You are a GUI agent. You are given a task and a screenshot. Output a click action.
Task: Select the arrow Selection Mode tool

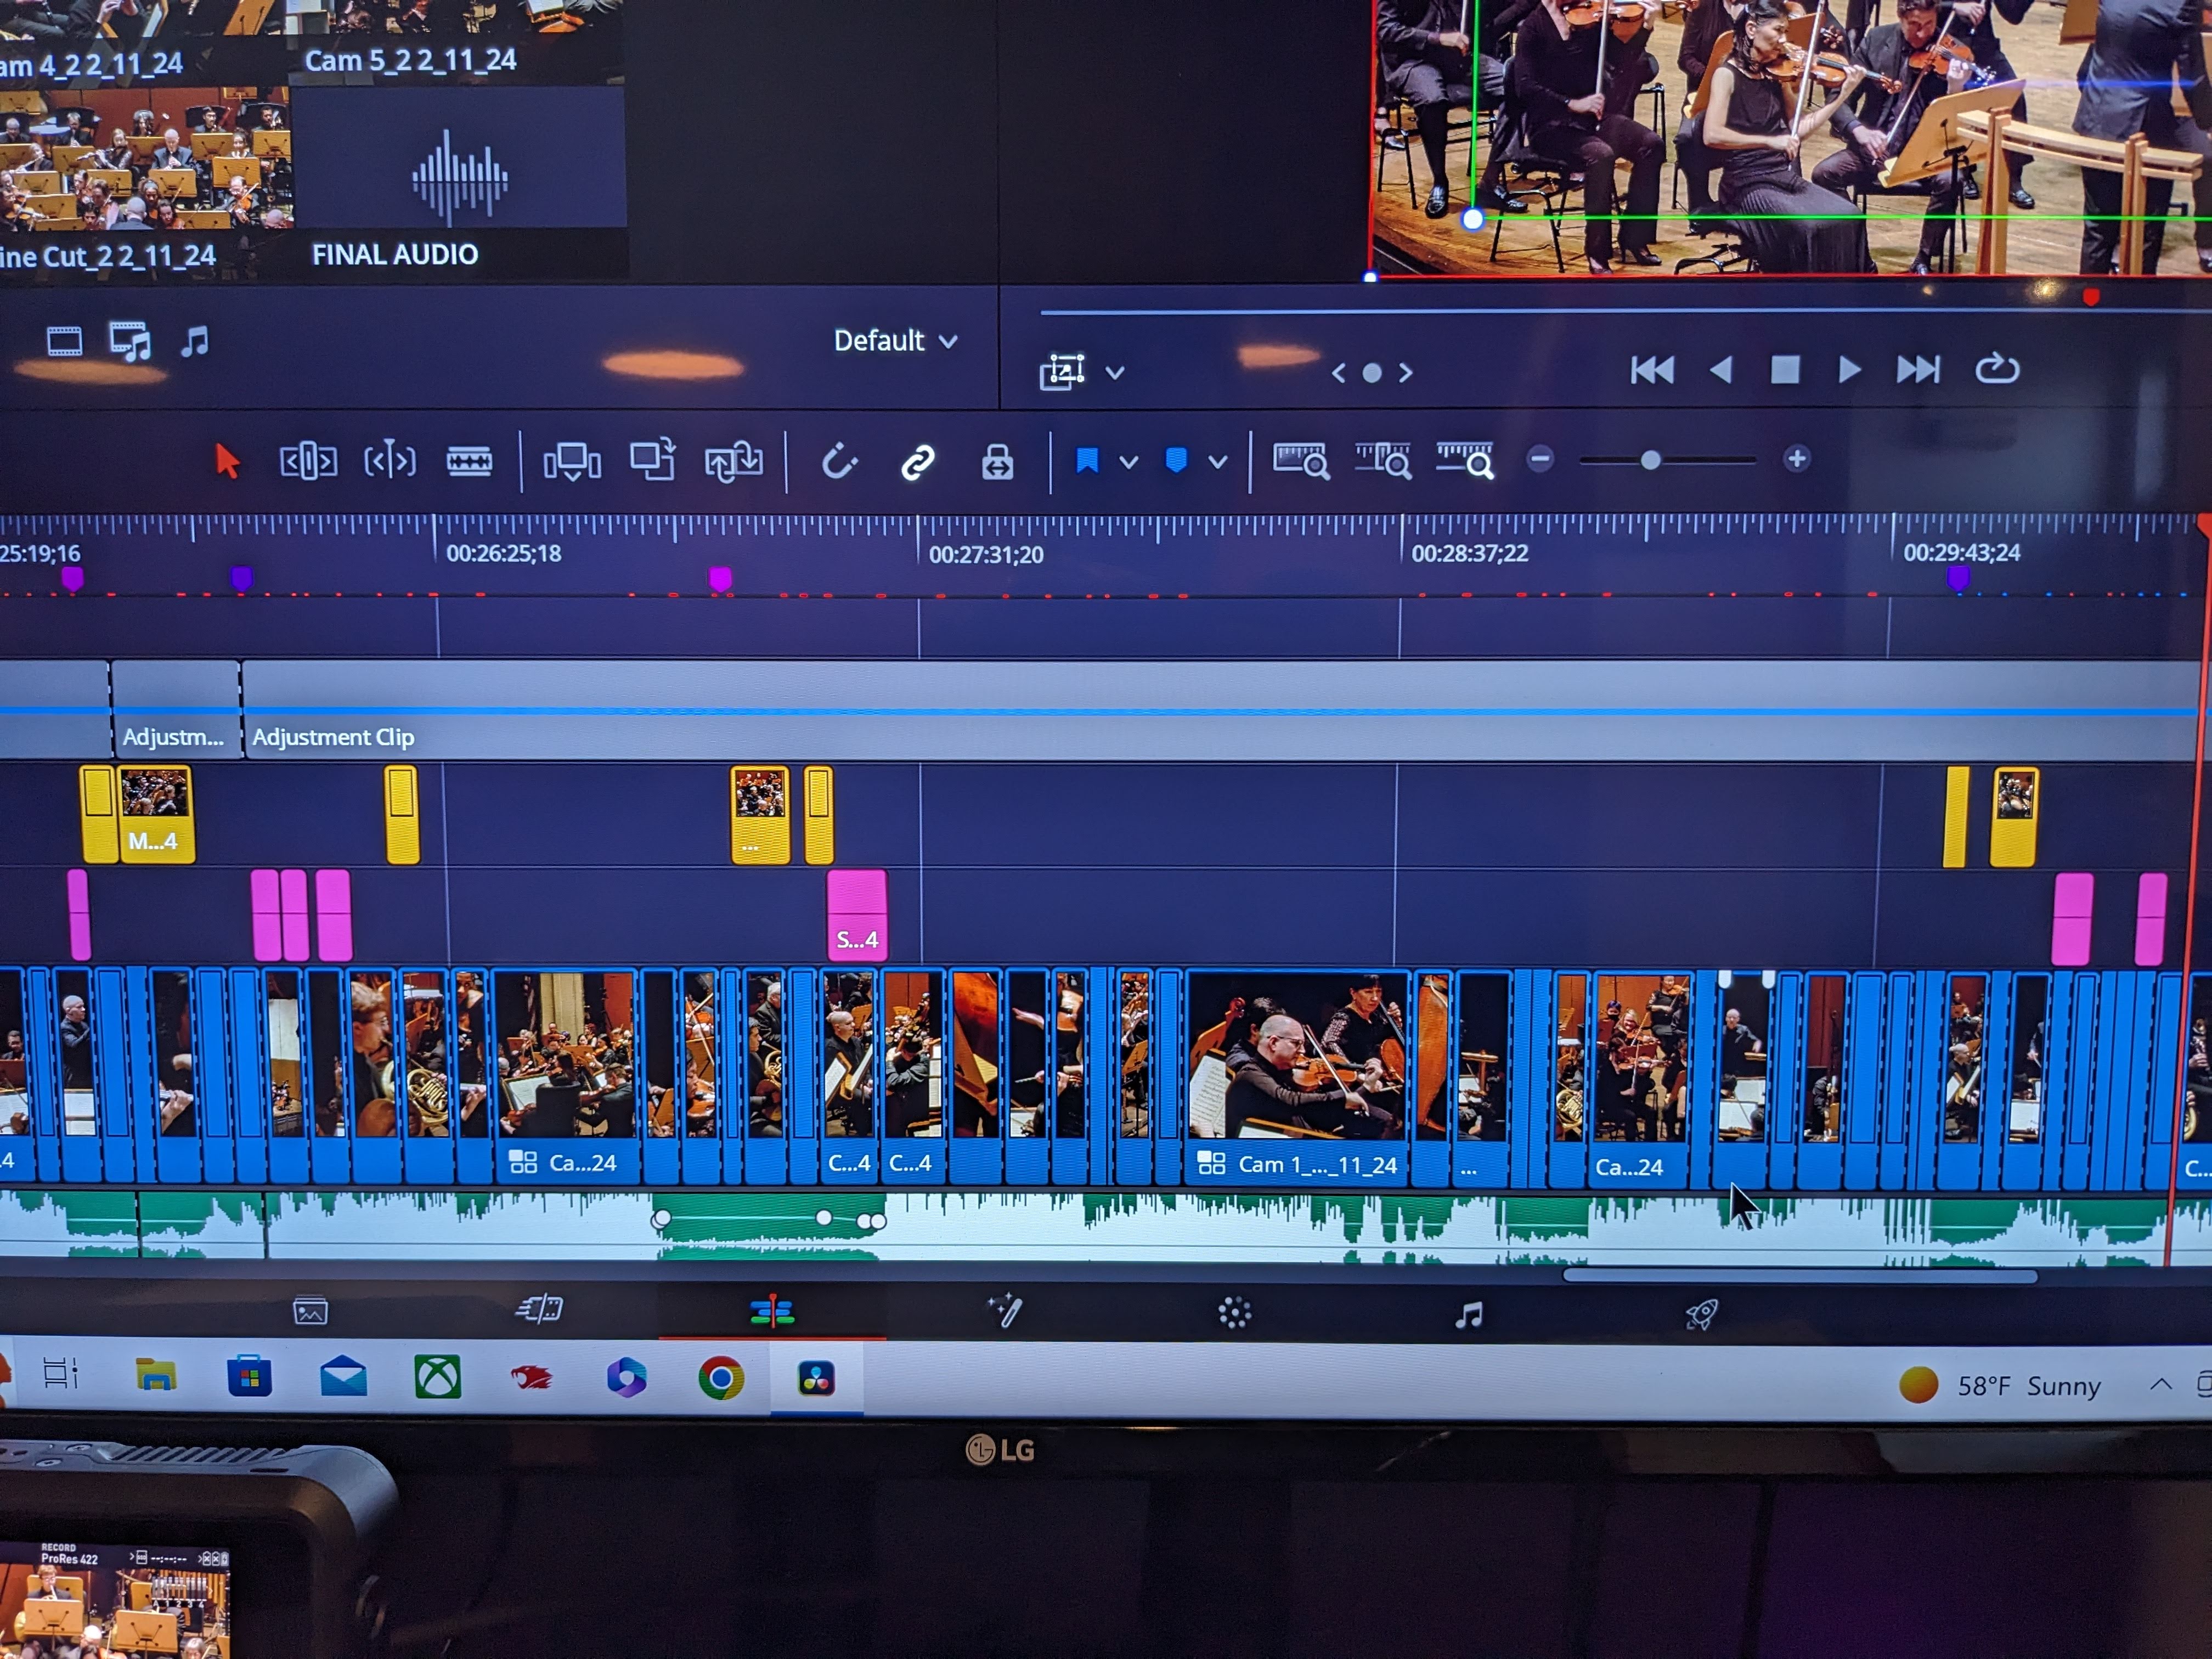pyautogui.click(x=227, y=461)
